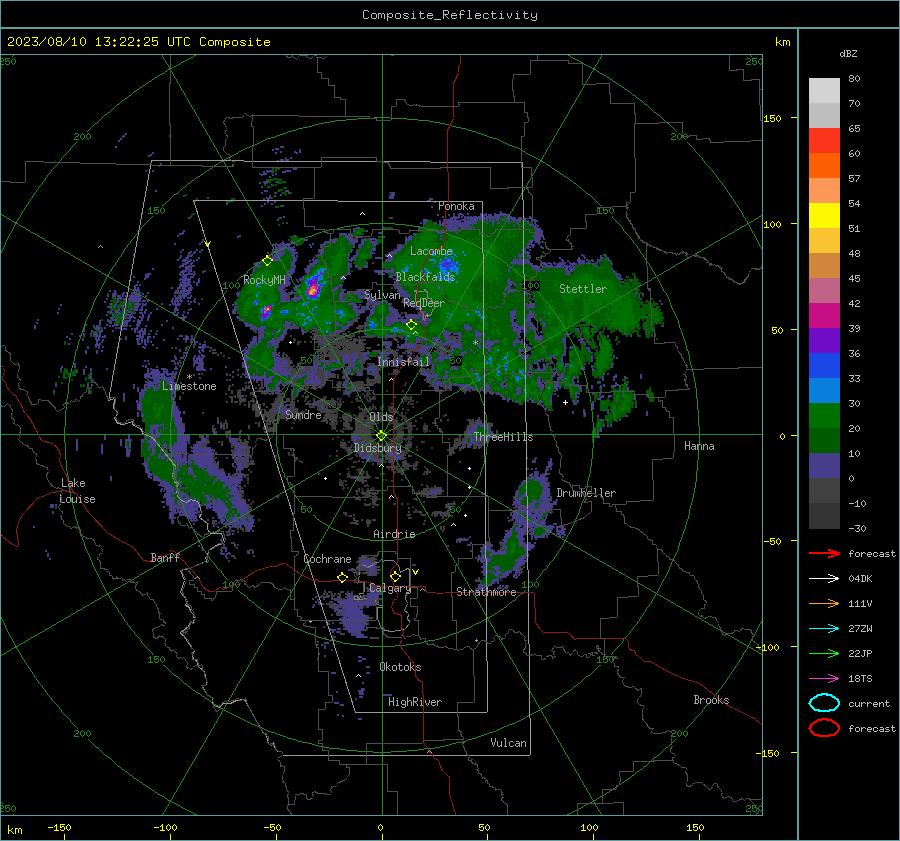Viewport: 900px width, 841px height.
Task: Click the Composite_Reflectivity title
Action: click(450, 15)
